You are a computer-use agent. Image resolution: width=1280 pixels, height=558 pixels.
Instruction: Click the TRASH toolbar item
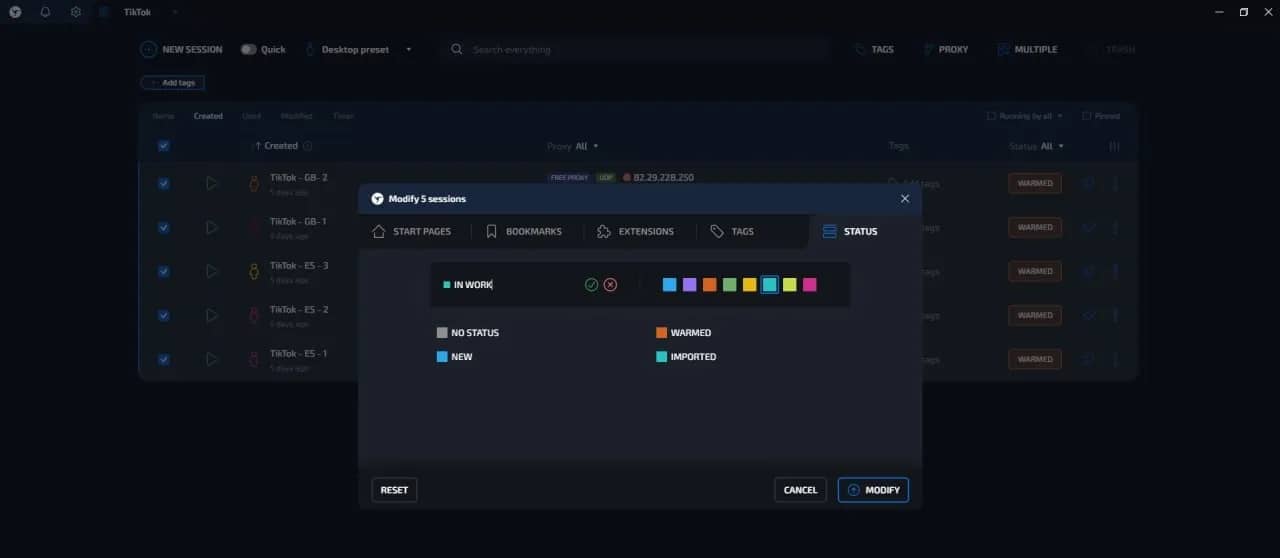[1111, 49]
